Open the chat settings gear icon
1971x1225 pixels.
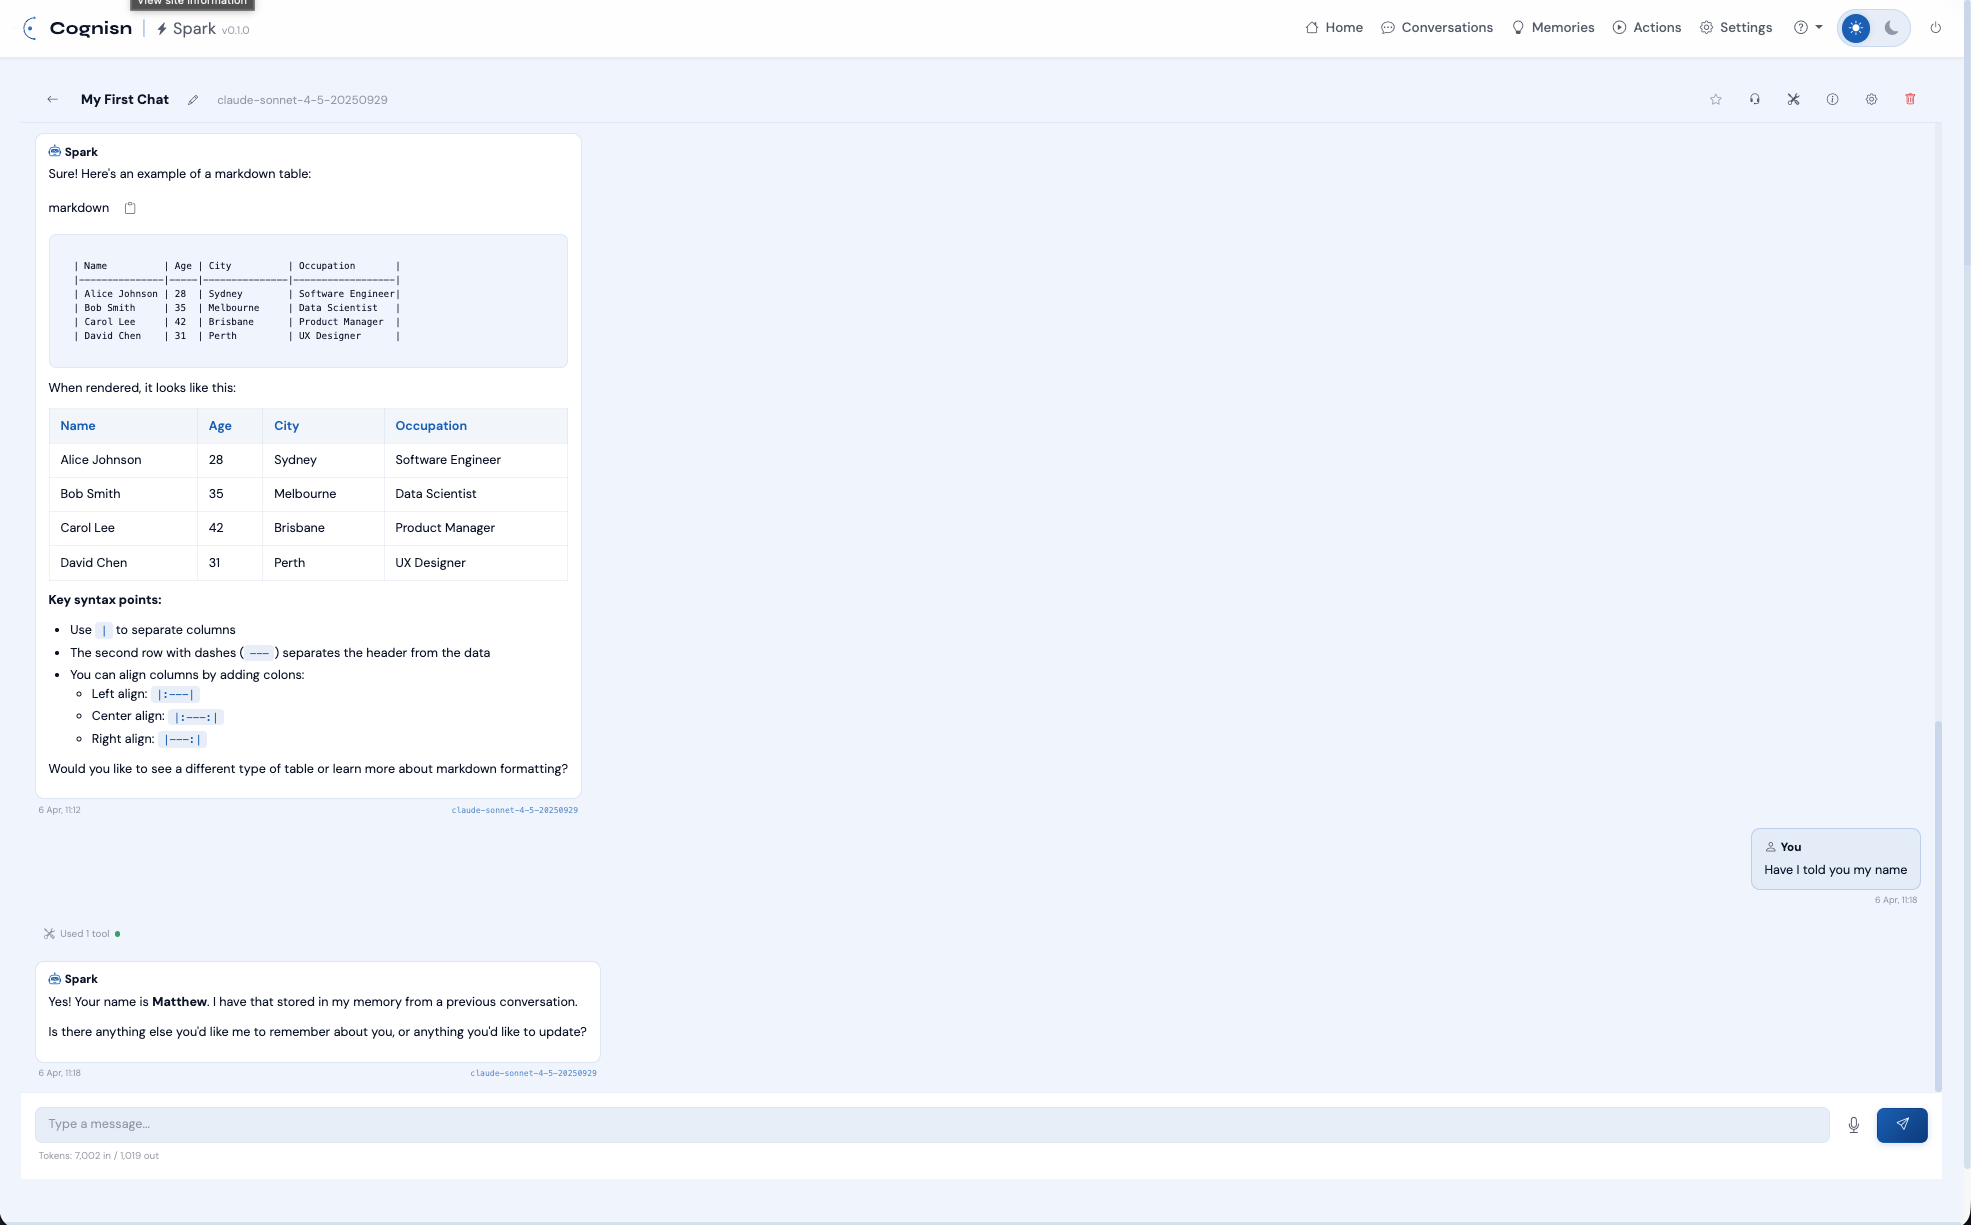click(1871, 99)
